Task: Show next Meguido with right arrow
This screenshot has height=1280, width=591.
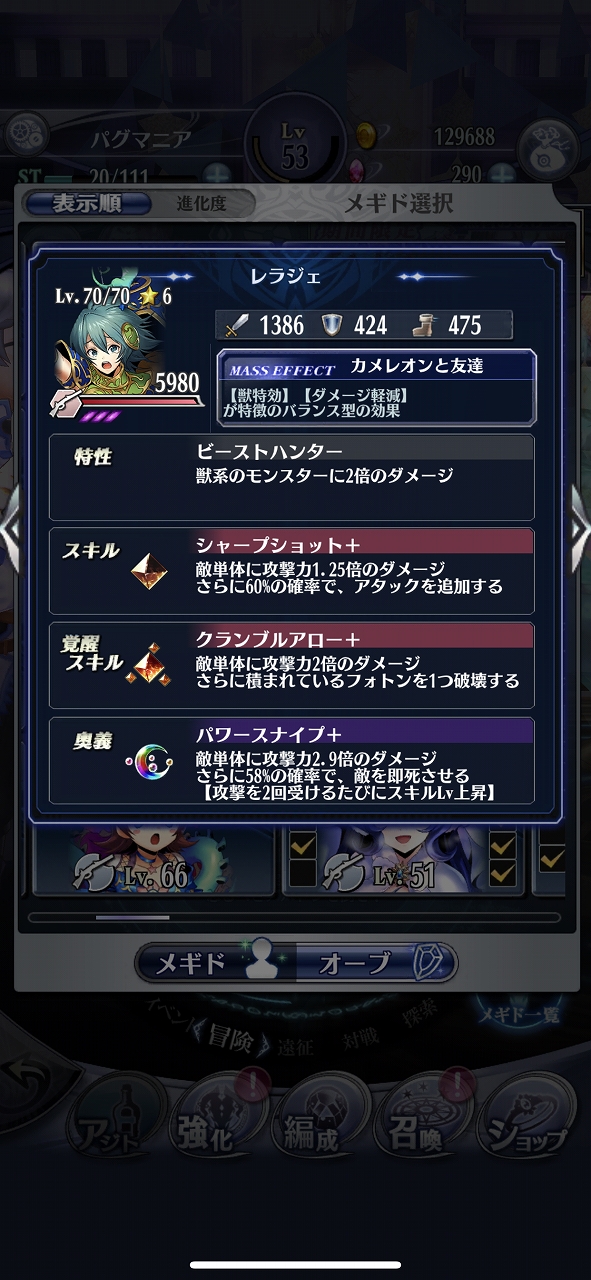Action: point(579,530)
